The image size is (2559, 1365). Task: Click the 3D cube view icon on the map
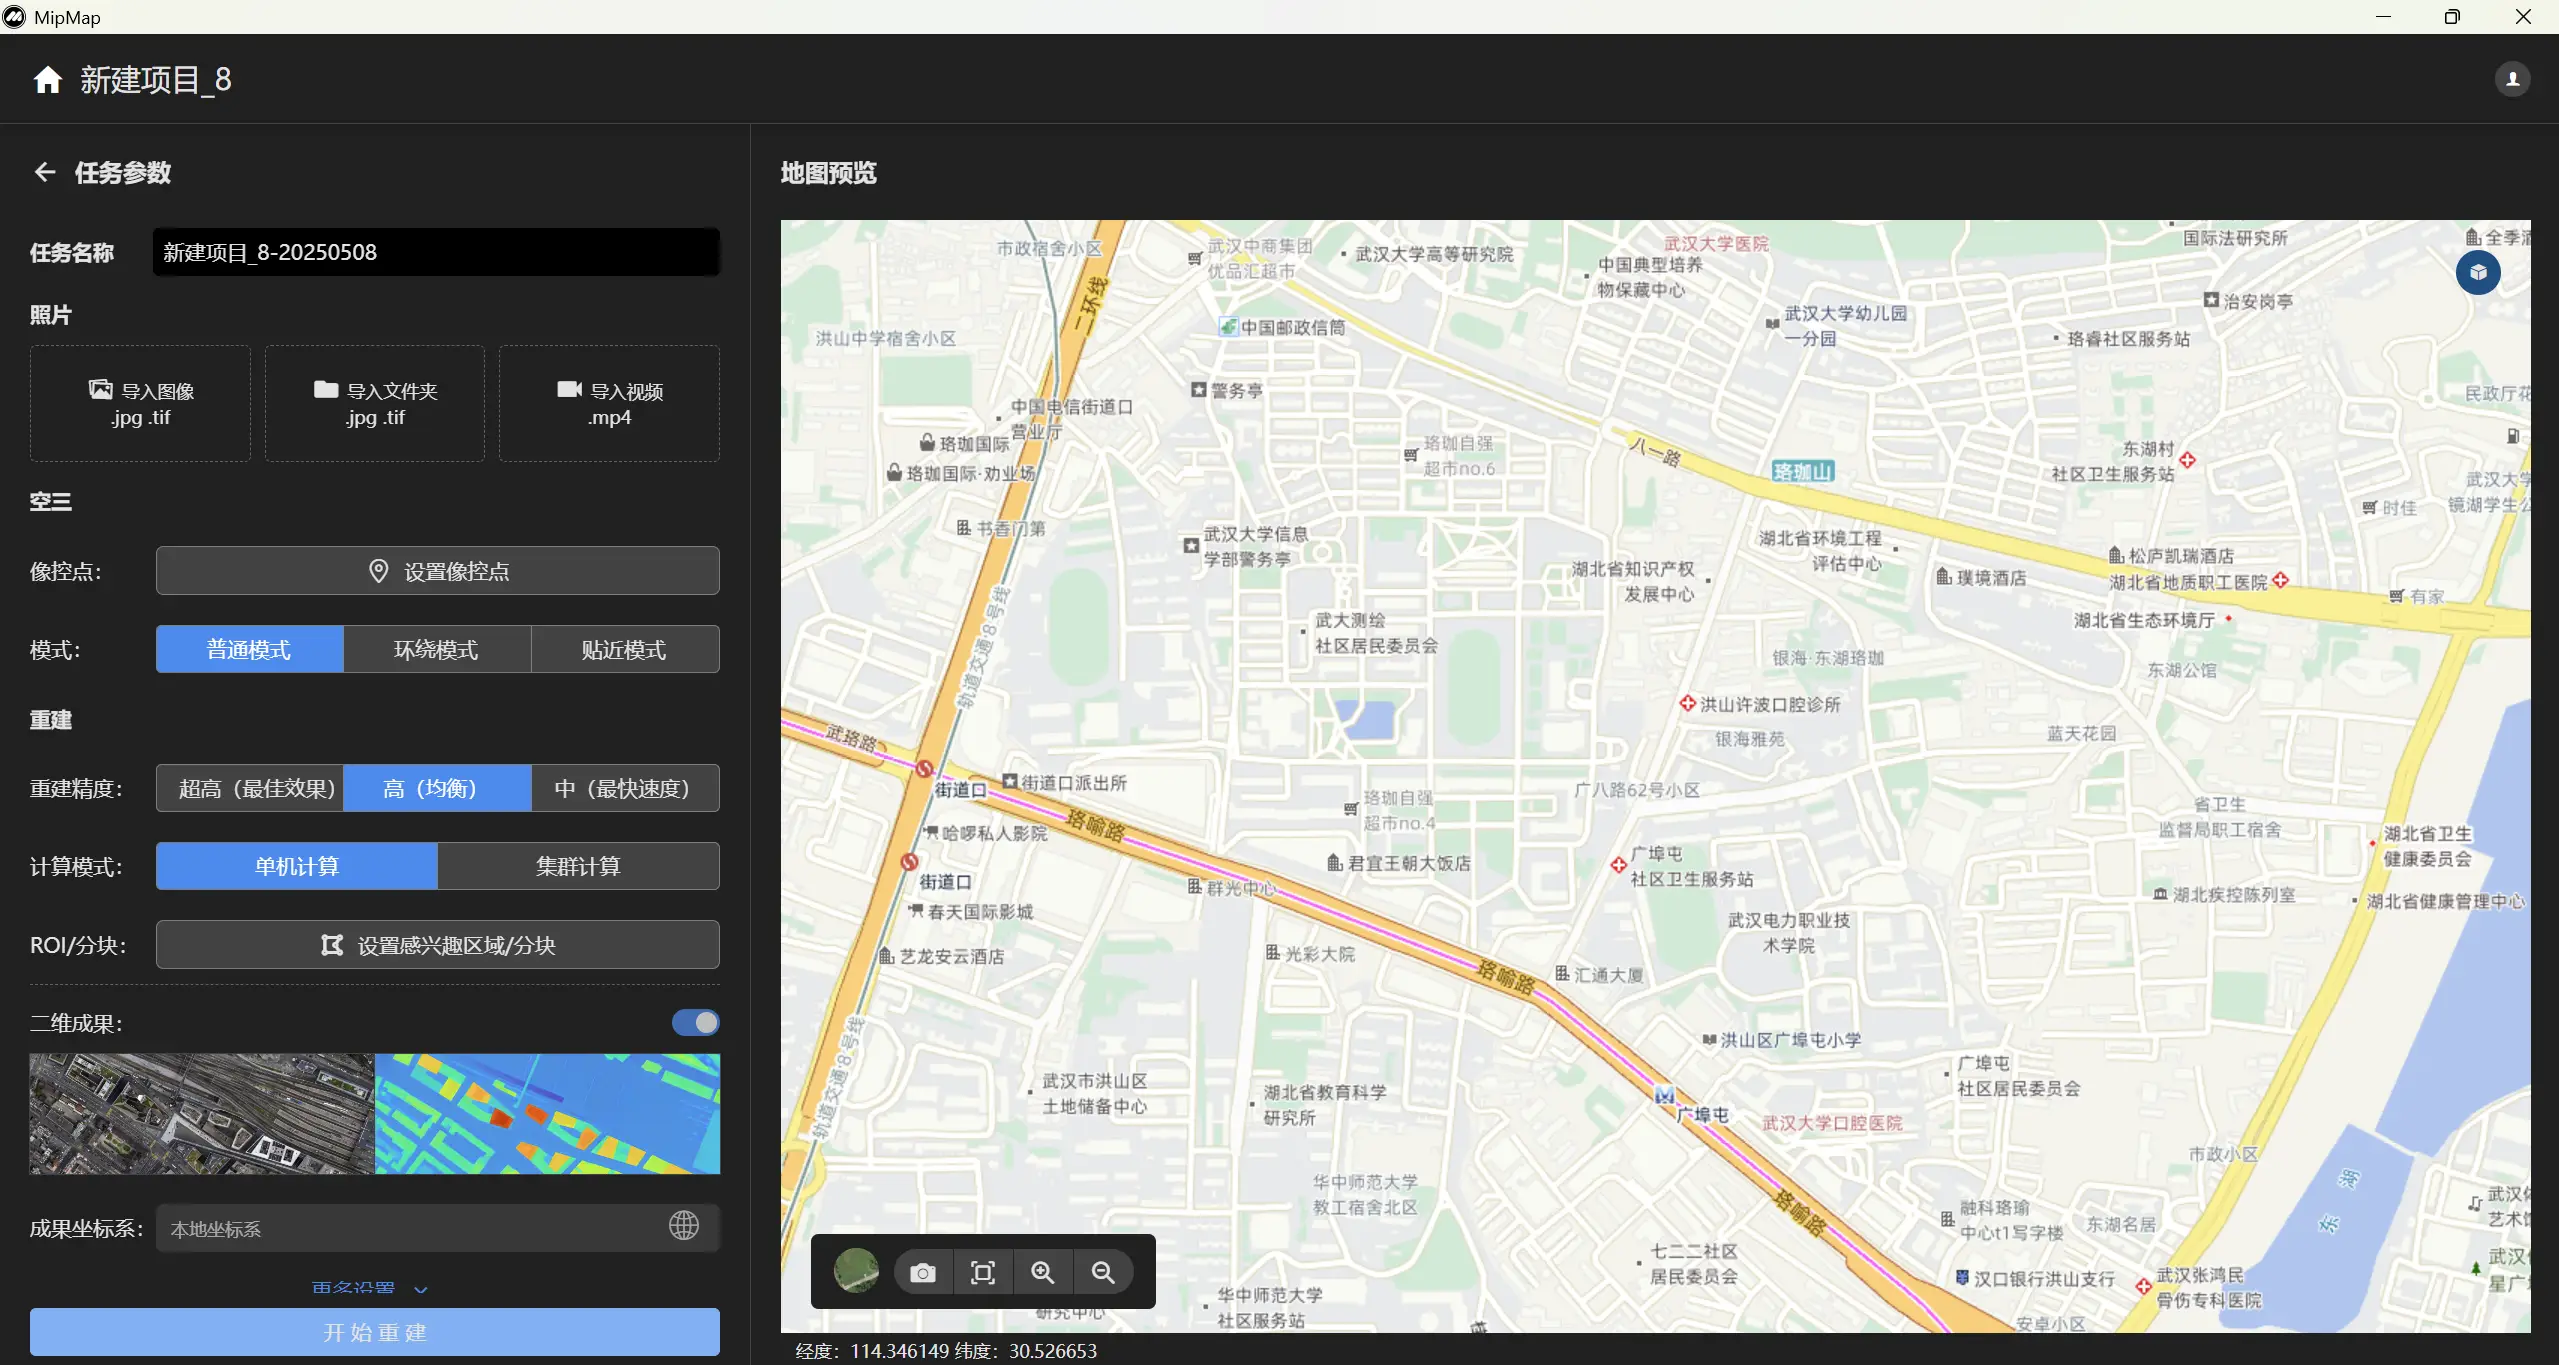[x=2477, y=272]
